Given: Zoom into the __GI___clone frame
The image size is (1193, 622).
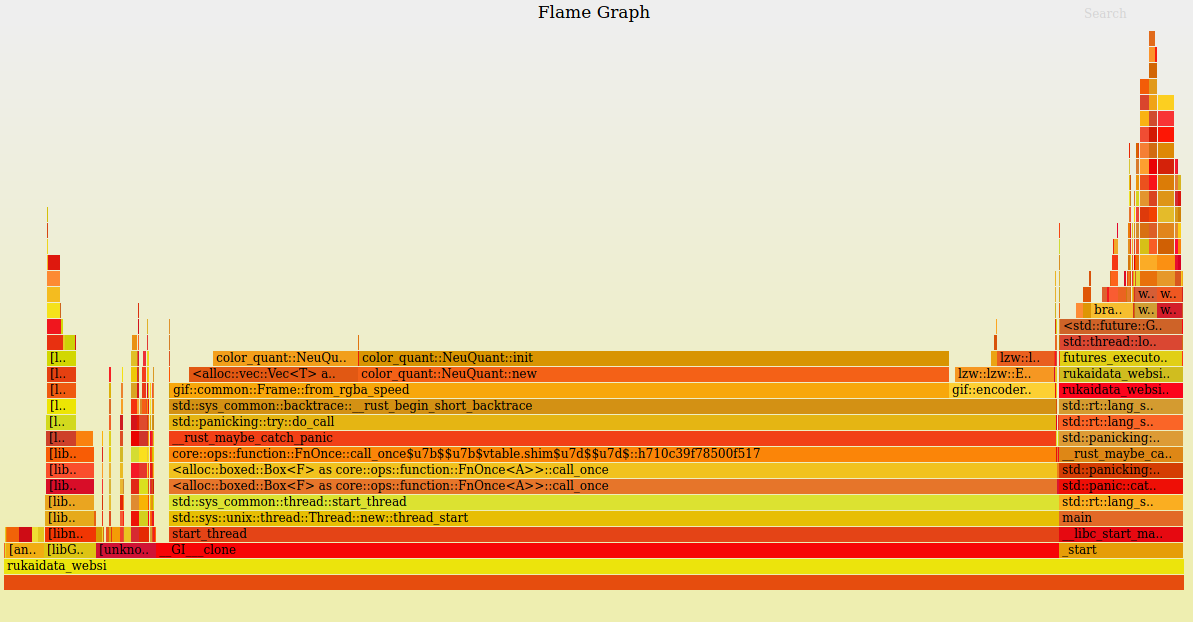Looking at the screenshot, I should click(x=607, y=551).
